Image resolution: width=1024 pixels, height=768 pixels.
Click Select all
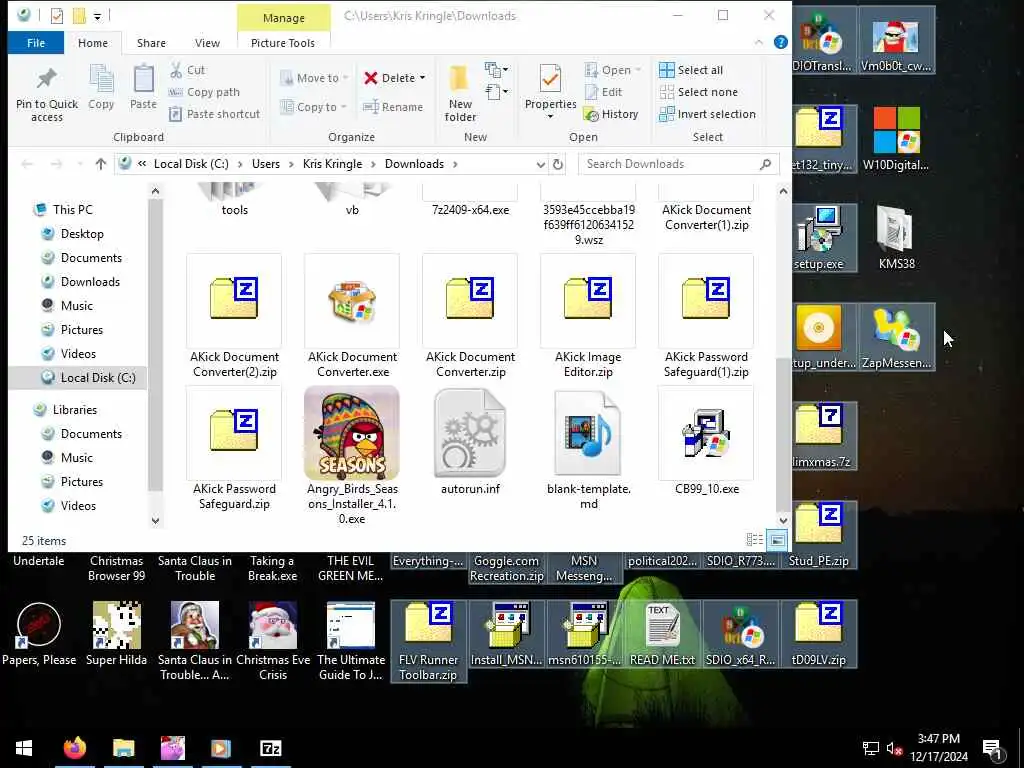692,70
